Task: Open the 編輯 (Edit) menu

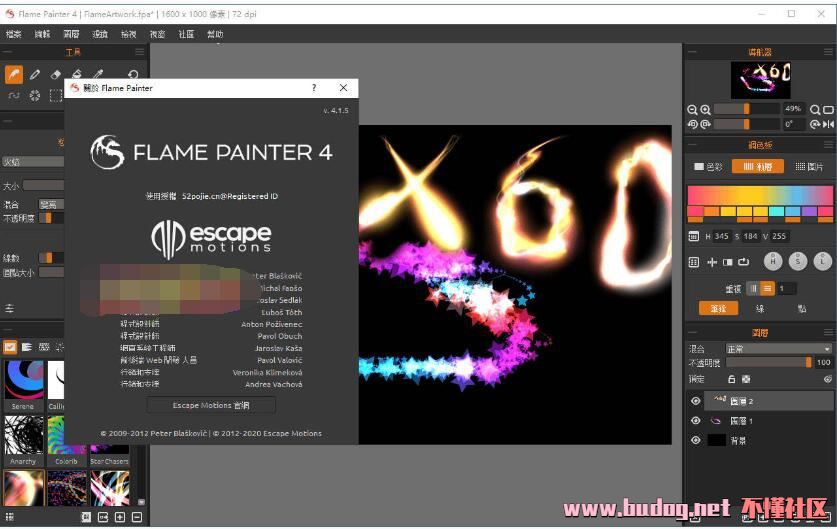Action: [x=42, y=34]
